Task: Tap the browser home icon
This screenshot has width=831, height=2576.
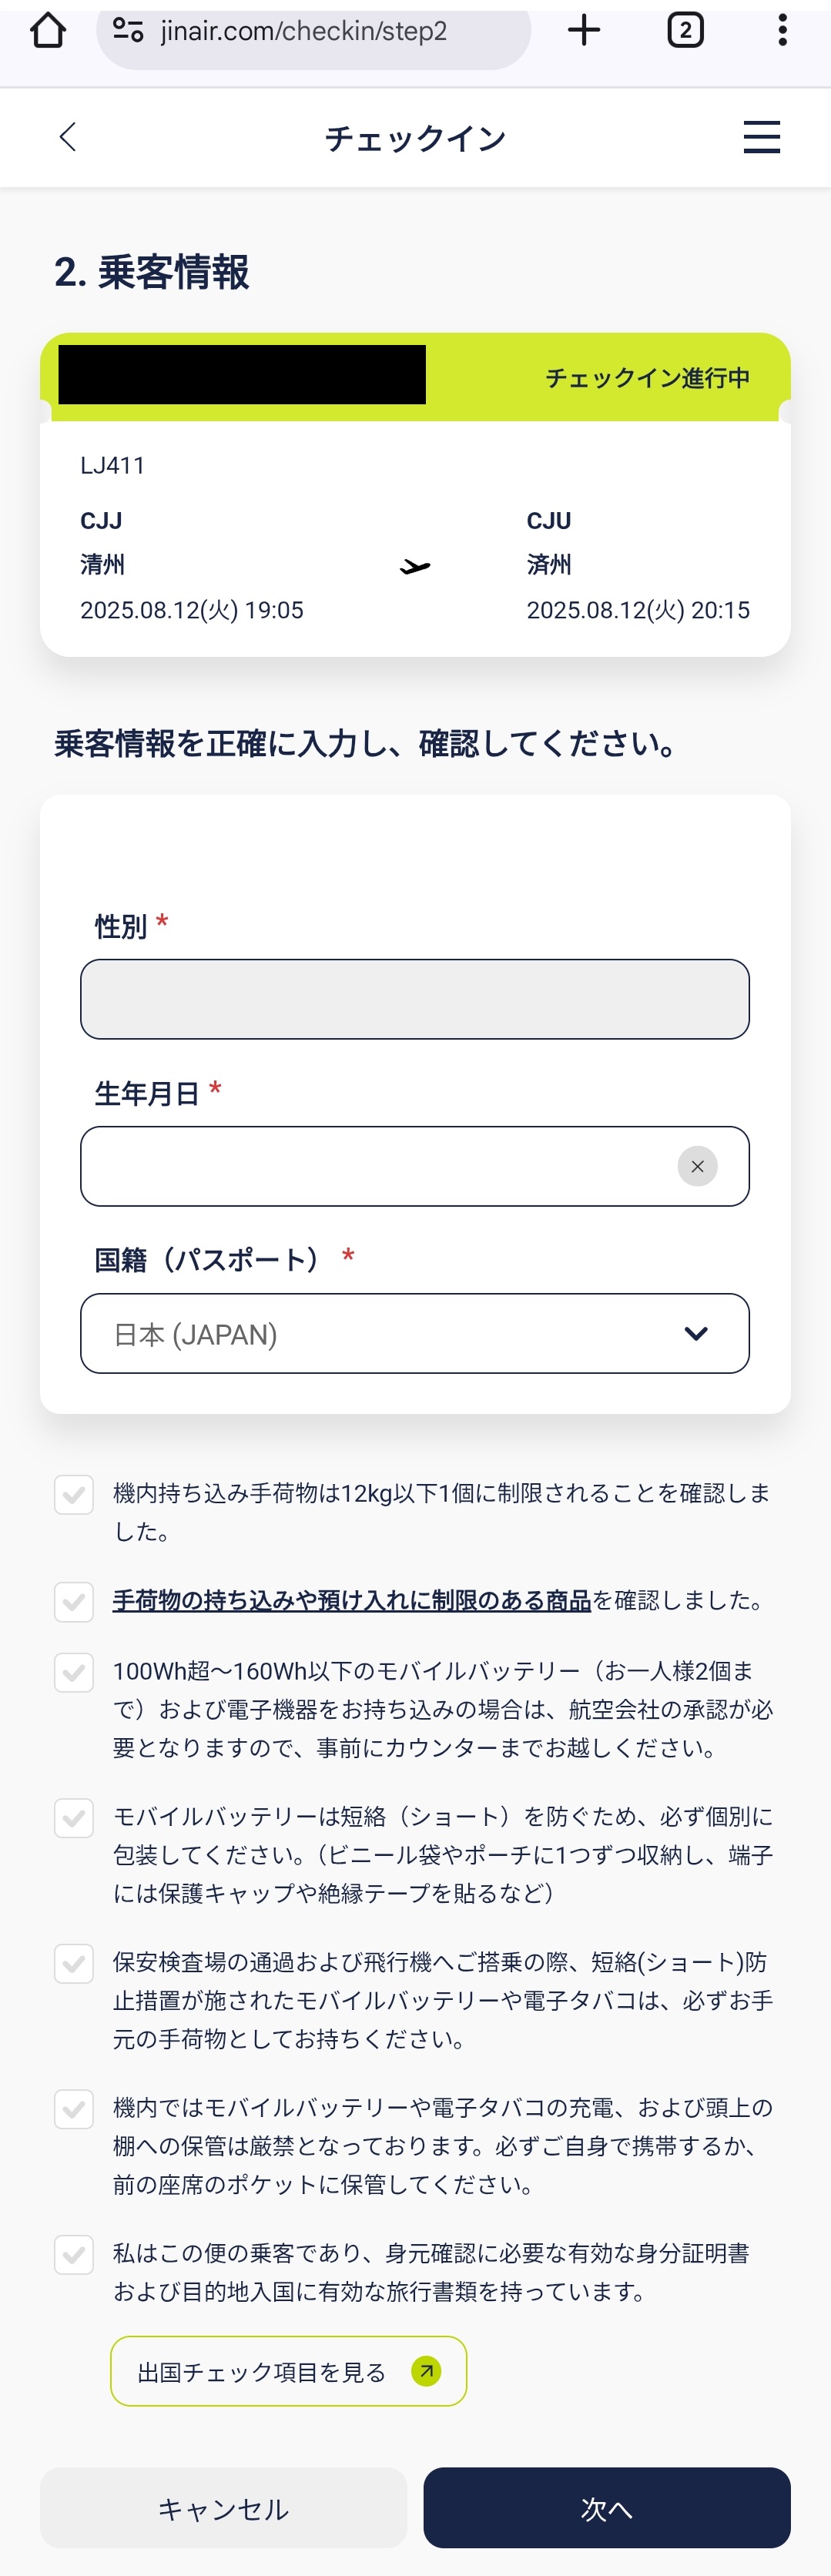Action: 48,31
